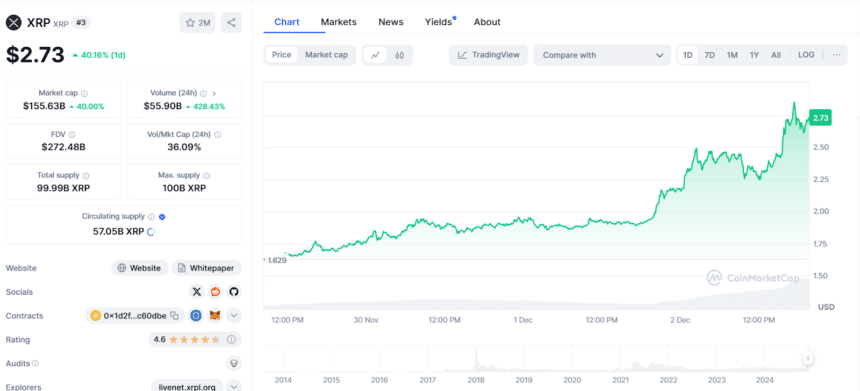
Task: Open the GitHub social icon
Action: pos(234,292)
